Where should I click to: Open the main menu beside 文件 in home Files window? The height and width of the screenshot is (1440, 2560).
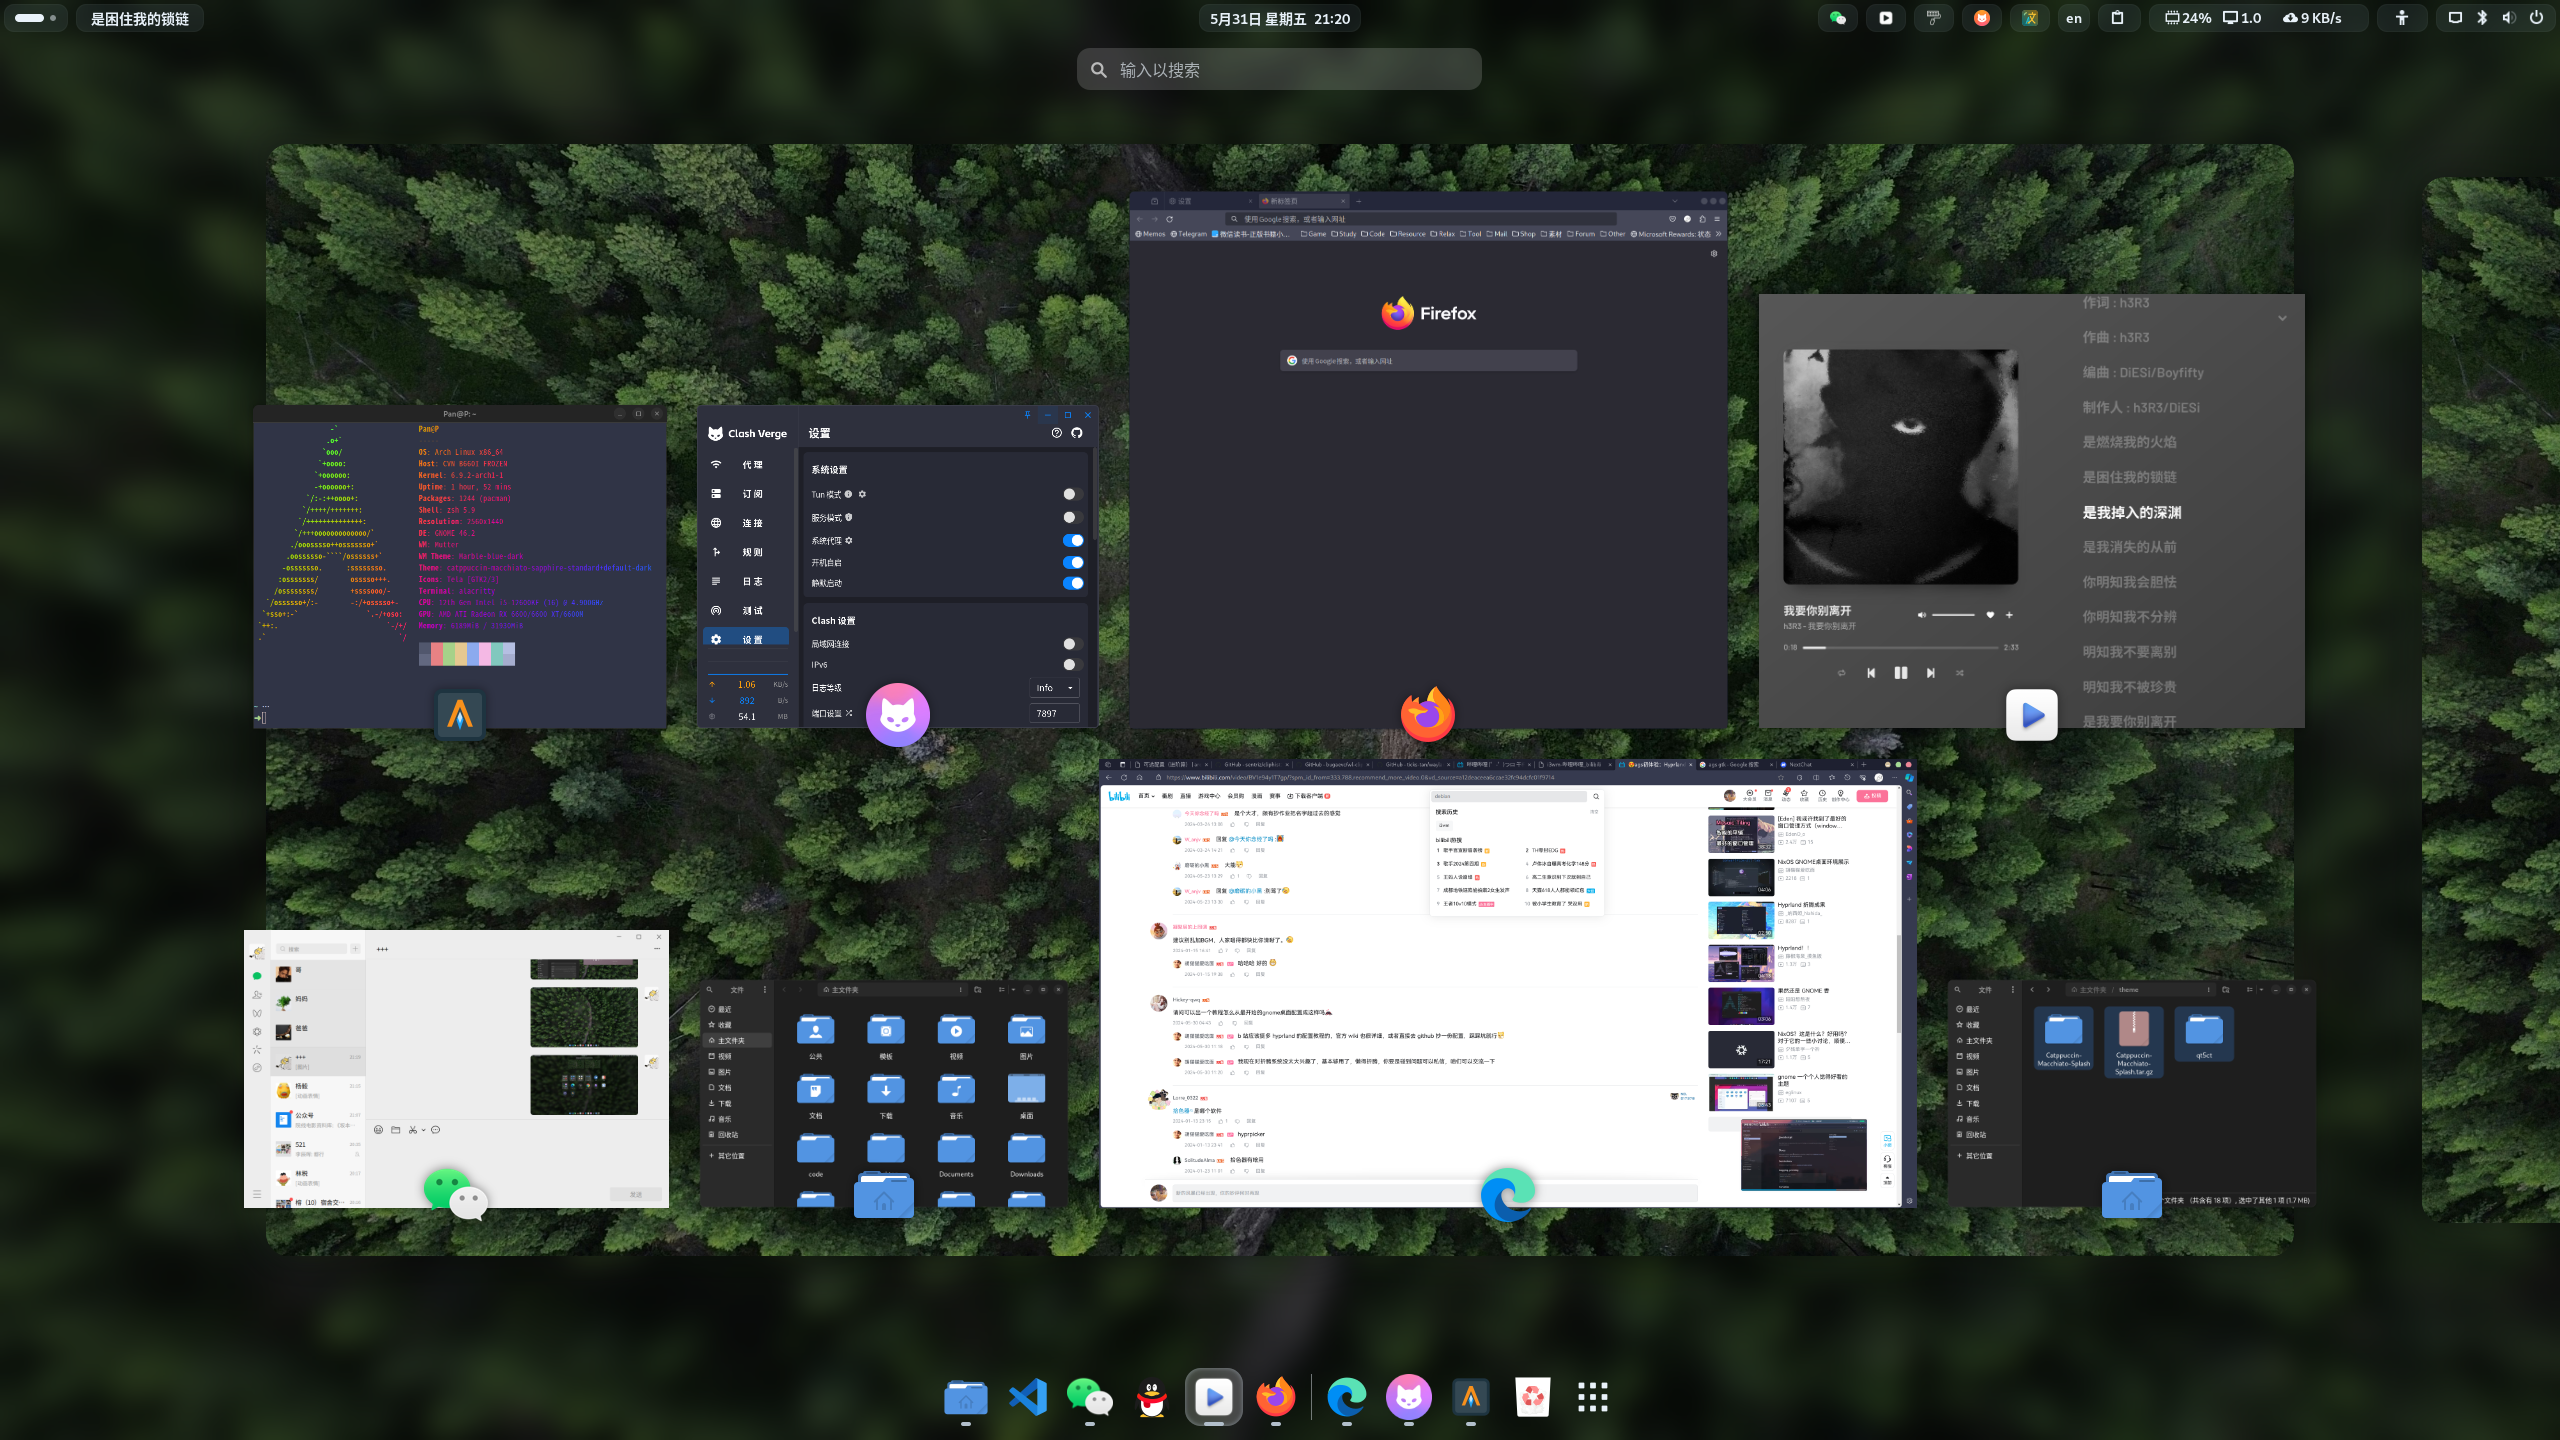(765, 990)
